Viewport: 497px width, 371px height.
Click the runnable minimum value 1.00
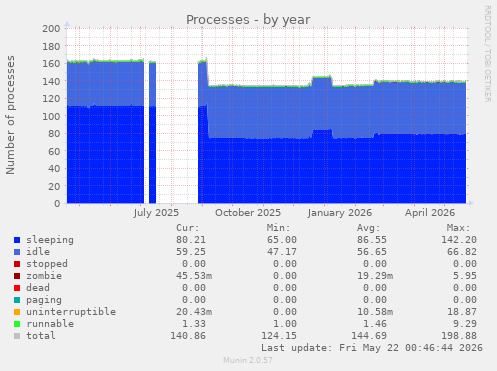click(x=285, y=324)
